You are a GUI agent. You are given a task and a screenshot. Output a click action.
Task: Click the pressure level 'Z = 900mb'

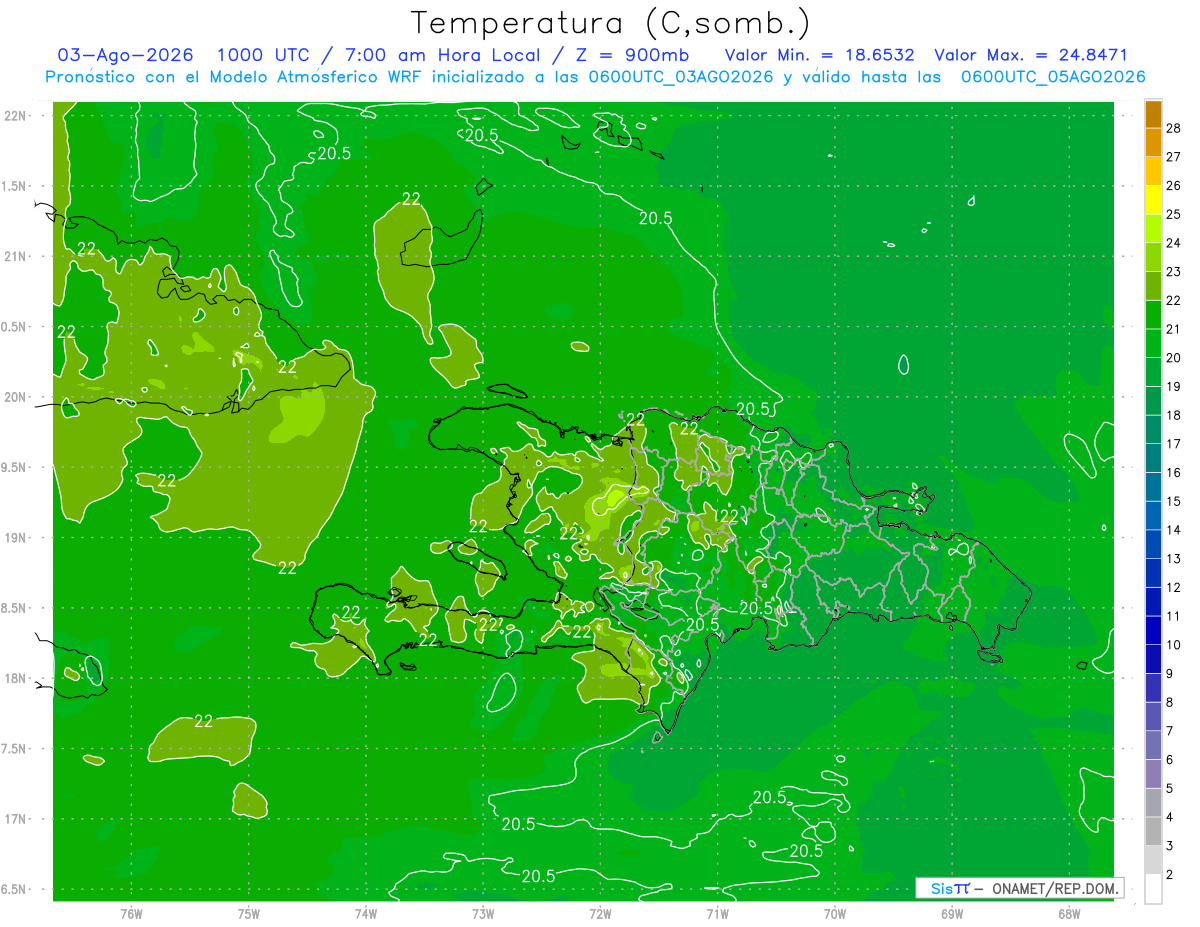coord(634,55)
